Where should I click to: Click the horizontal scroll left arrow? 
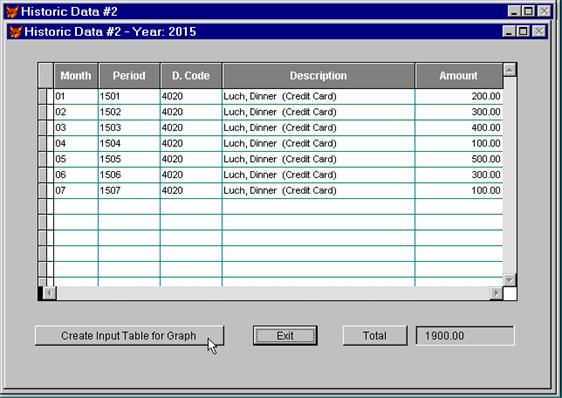(49, 293)
